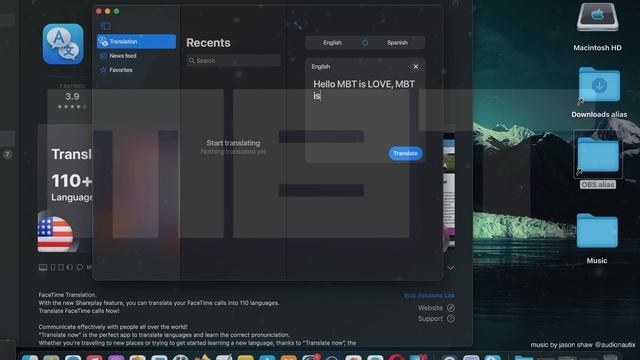Swap languages with the arrows icon
This screenshot has height=360, width=640.
(365, 42)
